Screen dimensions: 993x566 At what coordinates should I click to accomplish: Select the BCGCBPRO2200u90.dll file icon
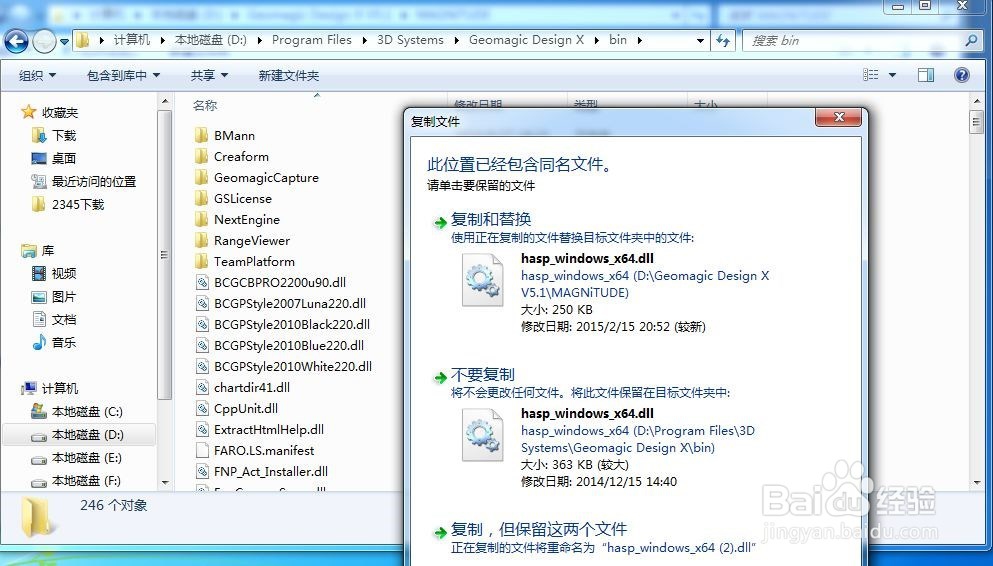202,282
